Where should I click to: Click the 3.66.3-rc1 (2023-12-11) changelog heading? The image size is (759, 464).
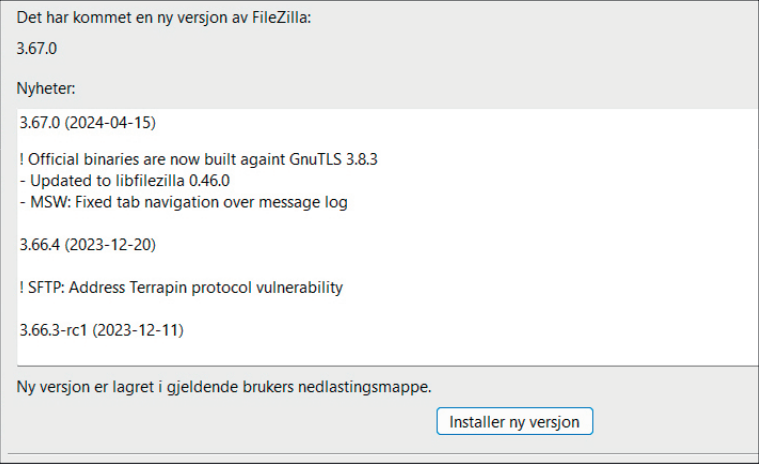tap(101, 329)
